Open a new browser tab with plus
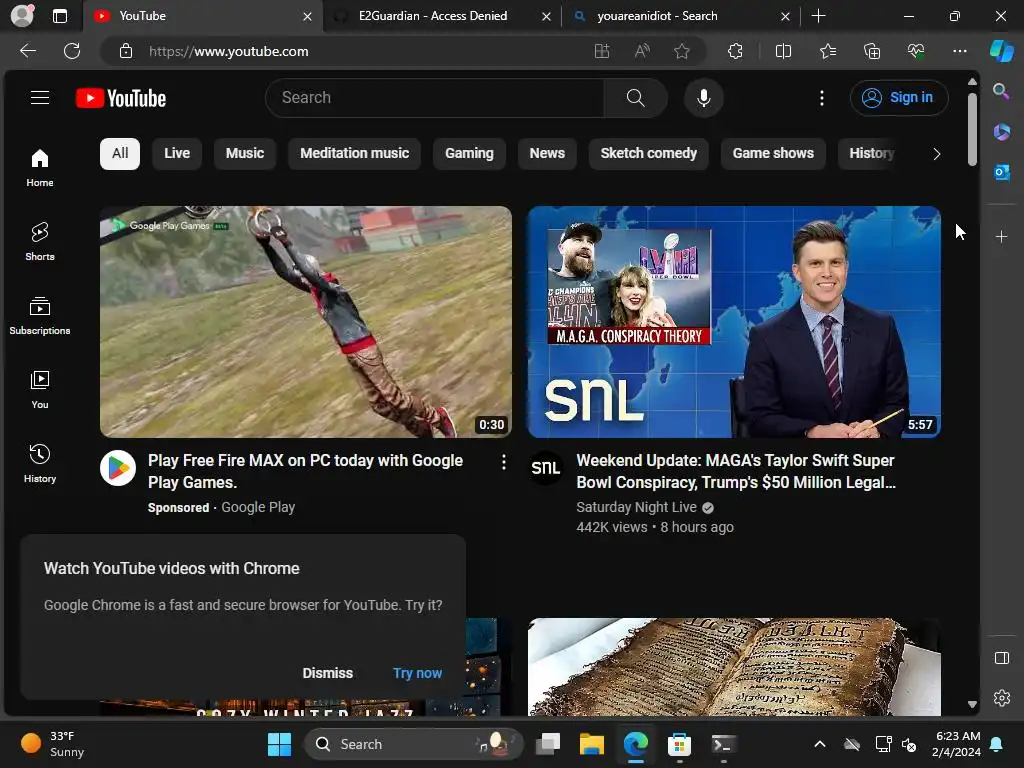 point(818,16)
